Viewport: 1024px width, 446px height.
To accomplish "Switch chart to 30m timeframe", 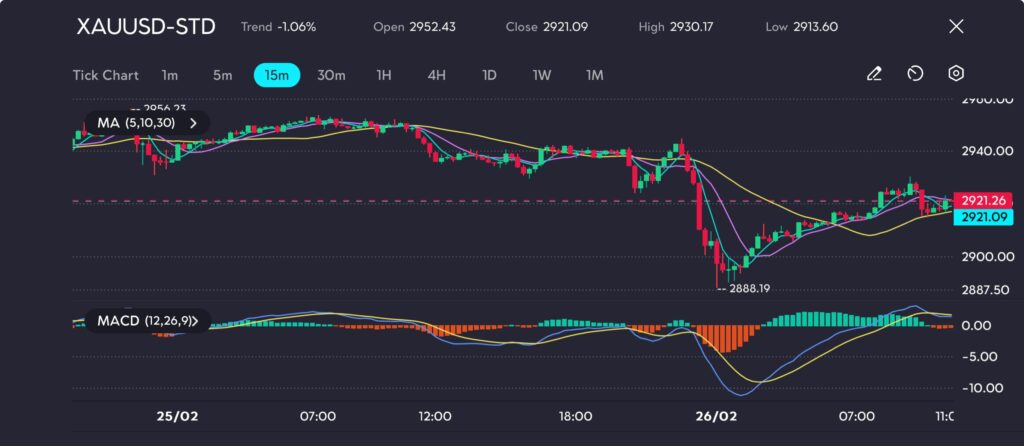I will pos(331,75).
